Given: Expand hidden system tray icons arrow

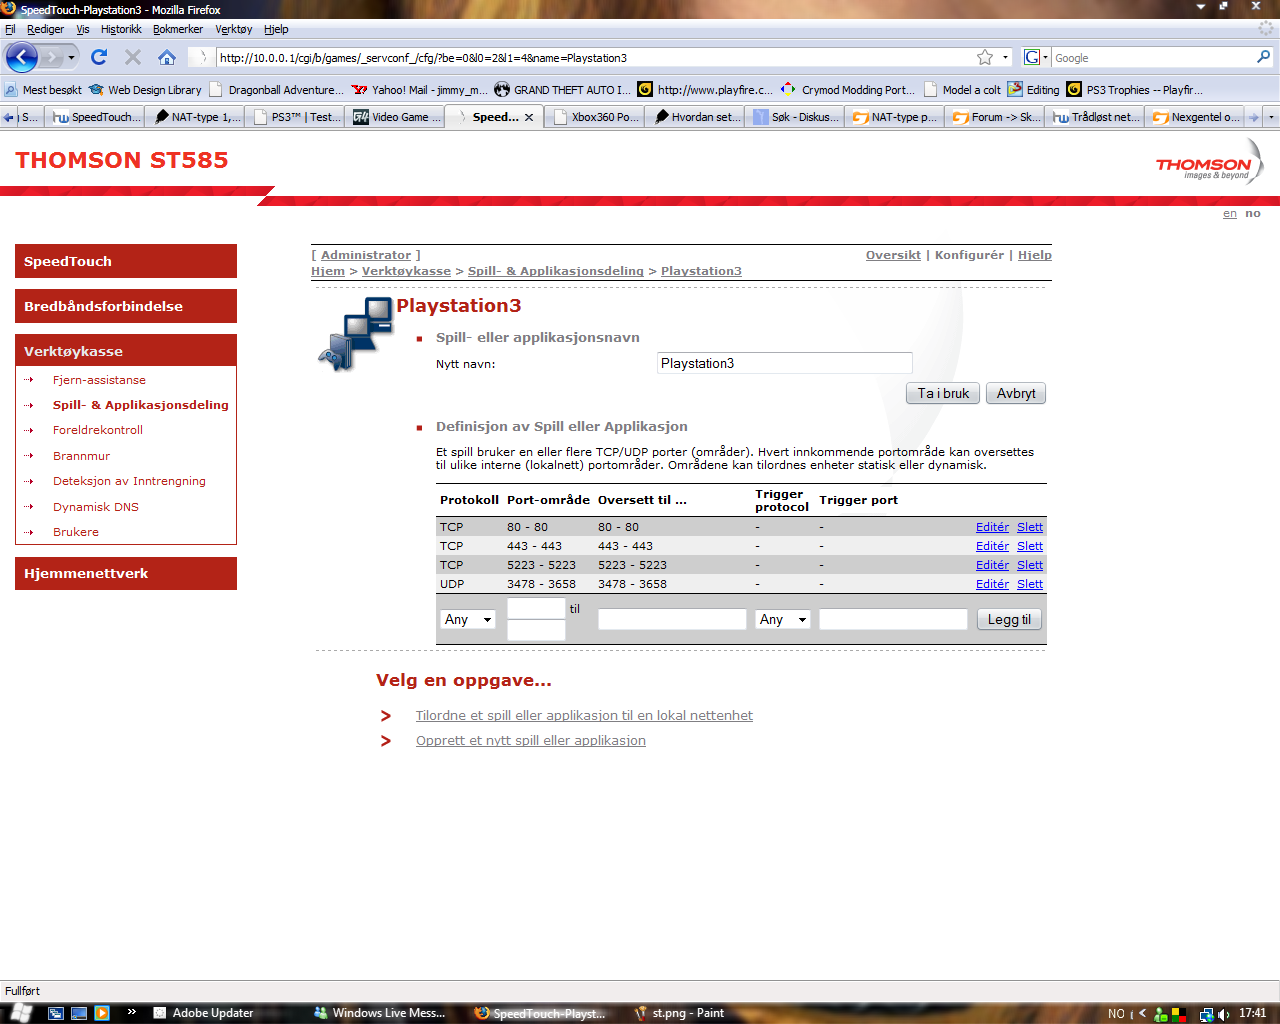Looking at the screenshot, I should (1142, 1013).
